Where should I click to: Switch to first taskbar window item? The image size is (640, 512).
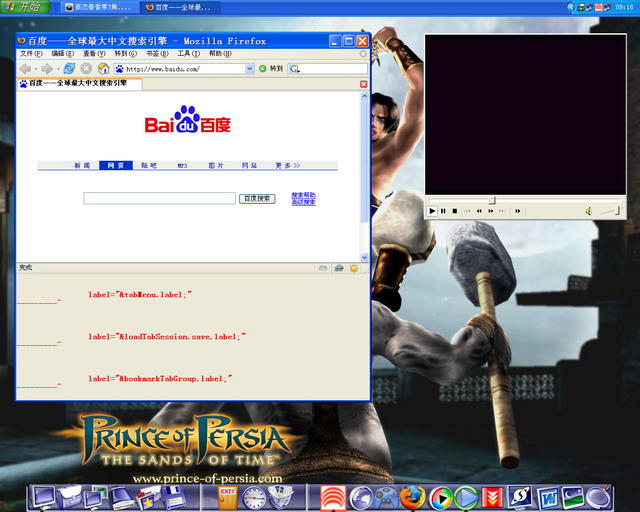click(x=100, y=7)
